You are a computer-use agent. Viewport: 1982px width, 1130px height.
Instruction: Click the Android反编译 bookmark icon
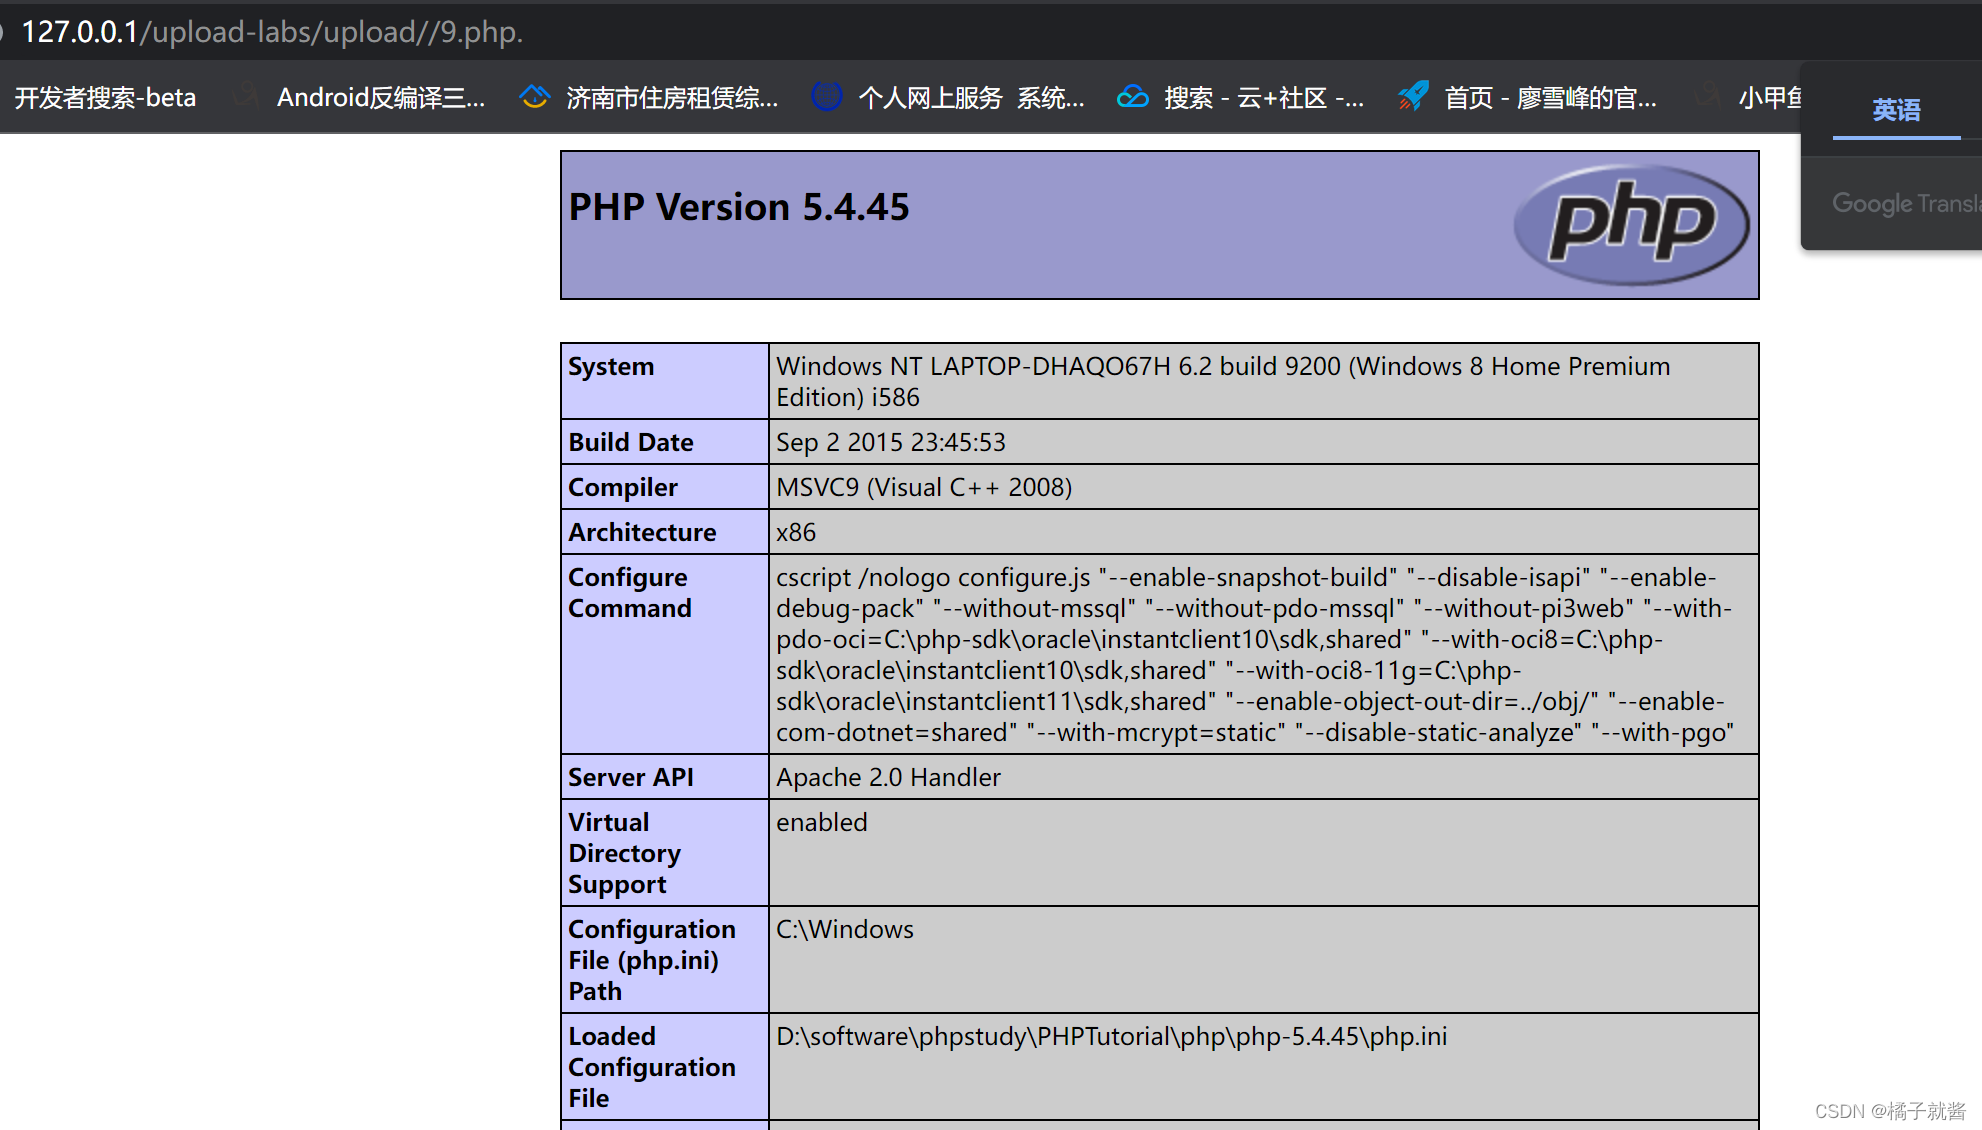[x=246, y=97]
